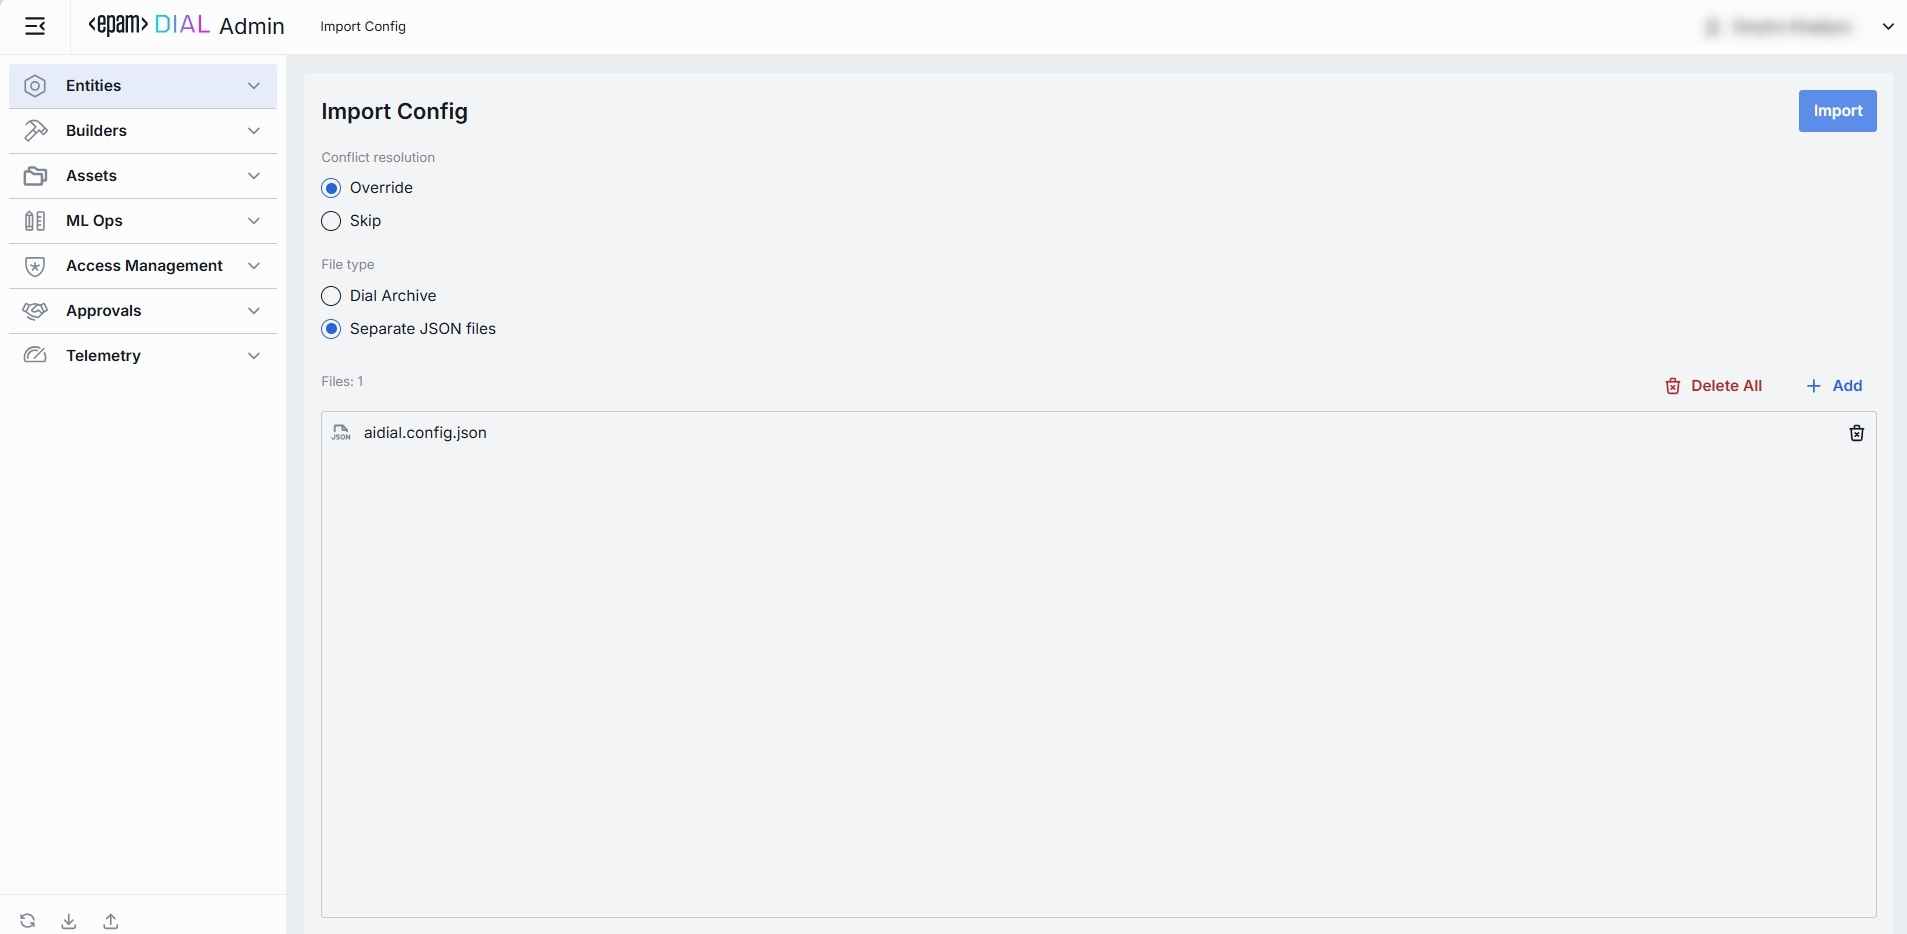Choose the Dial Archive file type
1907x934 pixels.
pos(332,296)
